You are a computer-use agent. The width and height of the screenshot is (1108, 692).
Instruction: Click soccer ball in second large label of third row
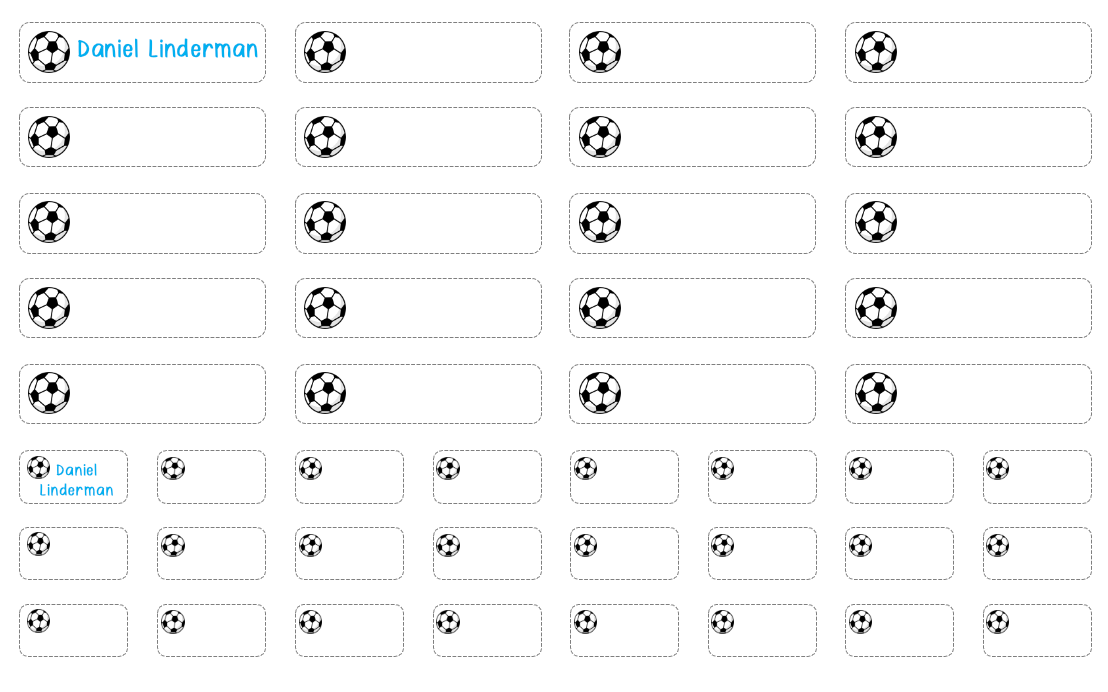(325, 222)
